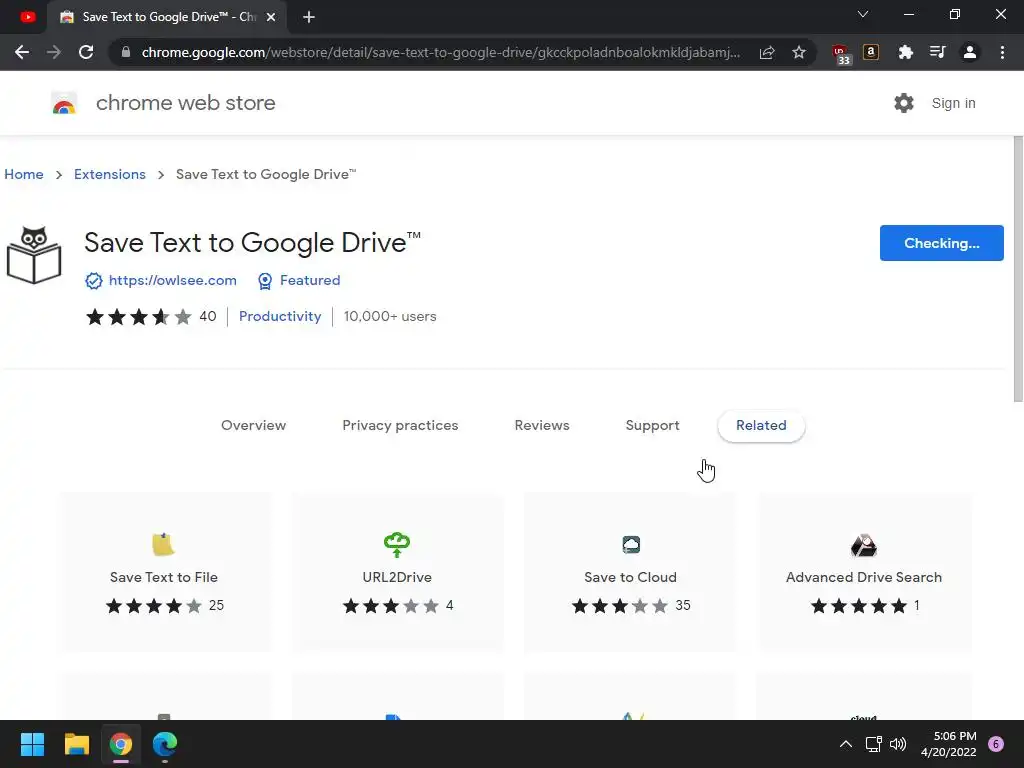Open the Windows Start menu
1024x768 pixels.
(x=32, y=744)
